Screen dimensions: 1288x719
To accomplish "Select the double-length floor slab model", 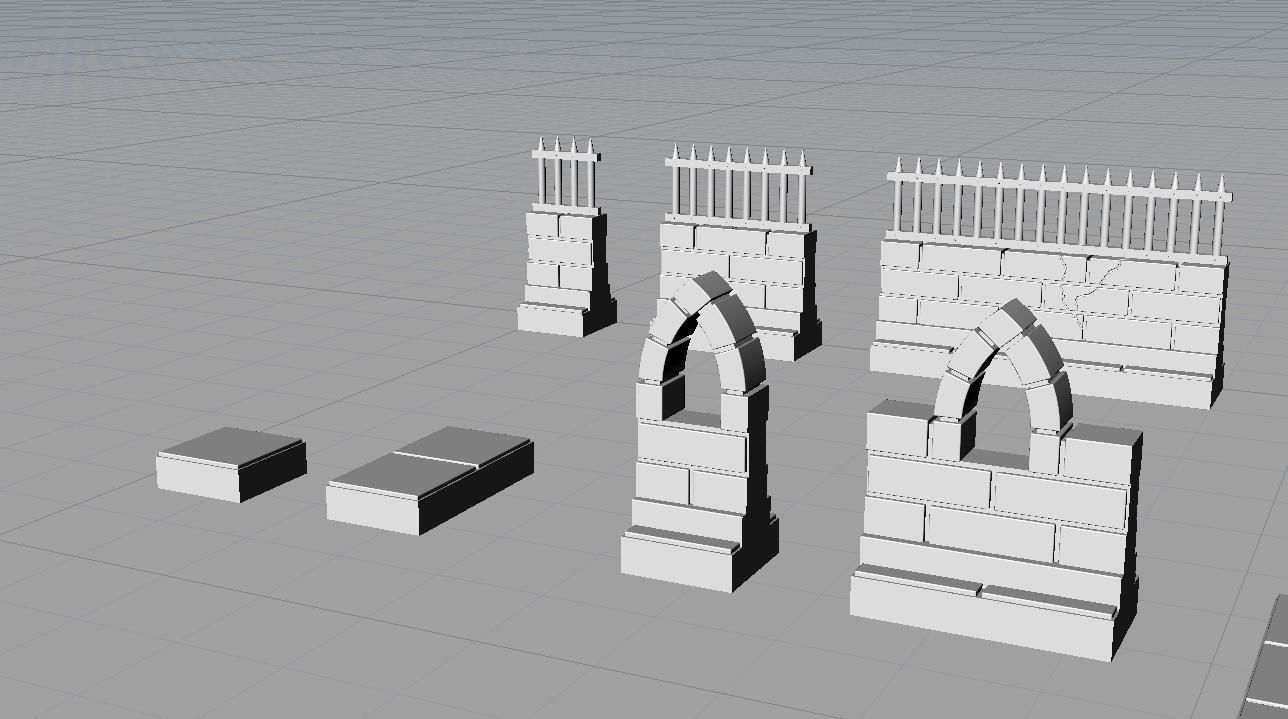I will pos(430,480).
